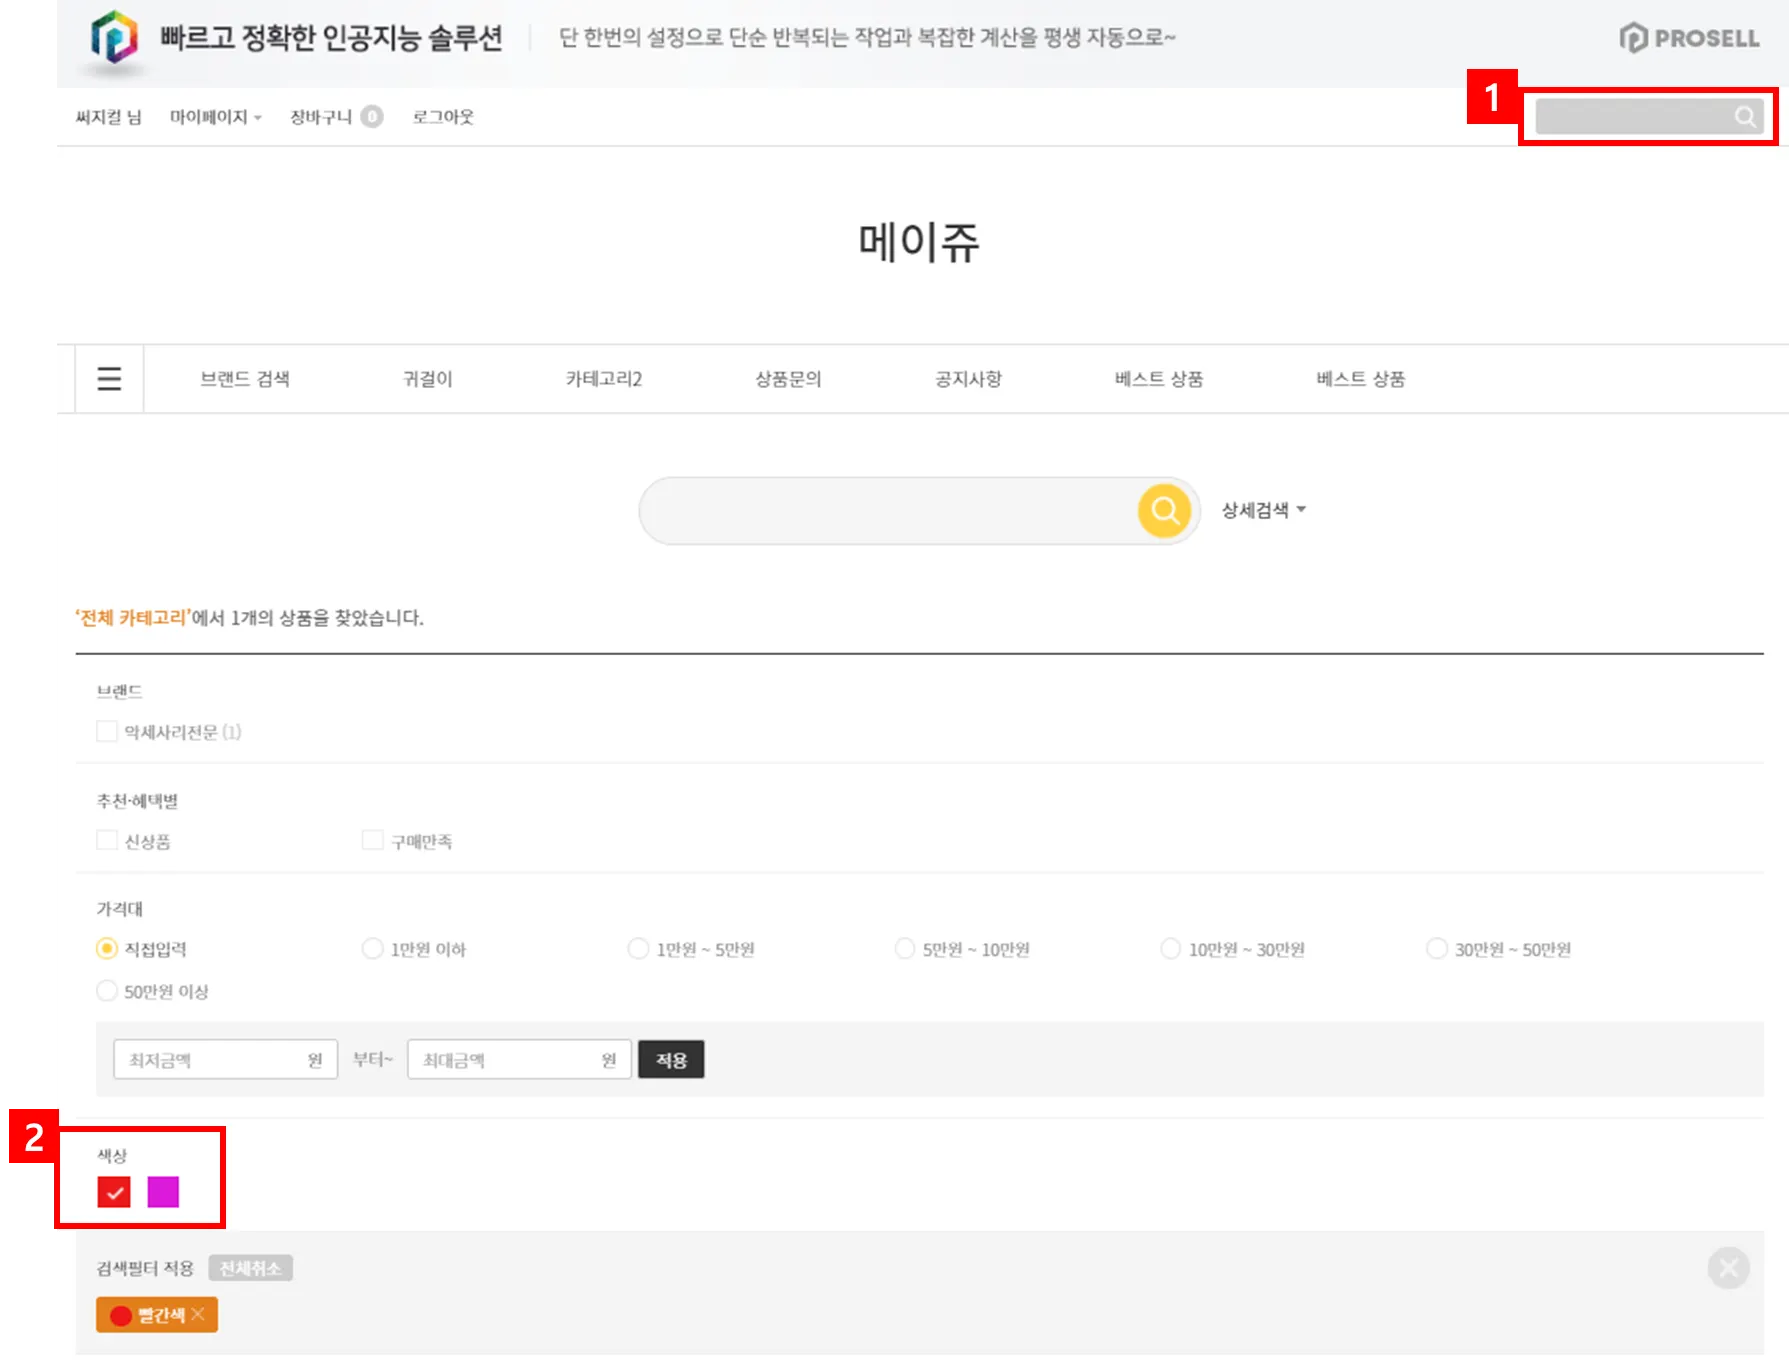Click the 씨지컬 님 user name
This screenshot has height=1367, width=1789.
(x=109, y=117)
